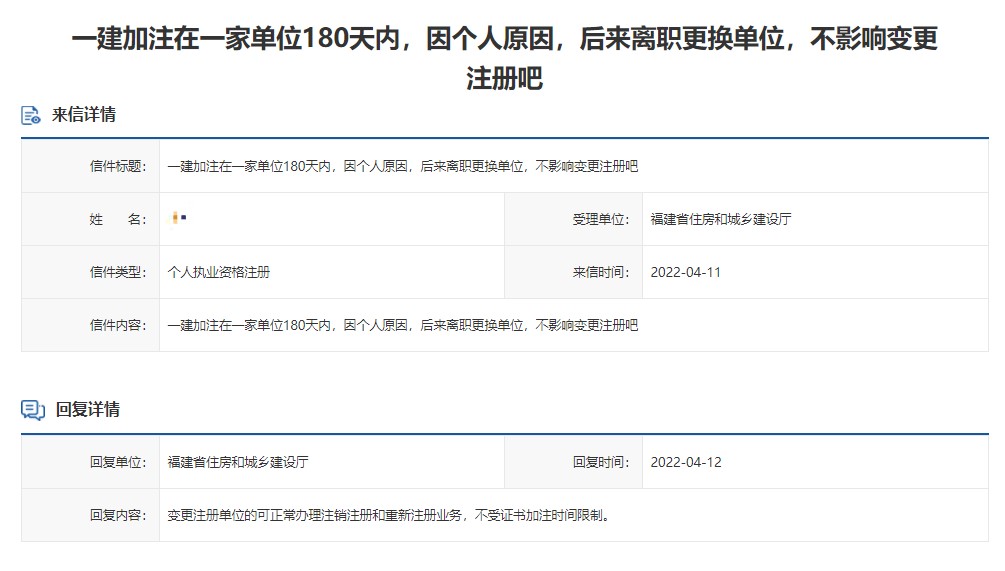The image size is (1005, 571).
Task: Click the received date 2022-04-11
Action: [x=685, y=272]
